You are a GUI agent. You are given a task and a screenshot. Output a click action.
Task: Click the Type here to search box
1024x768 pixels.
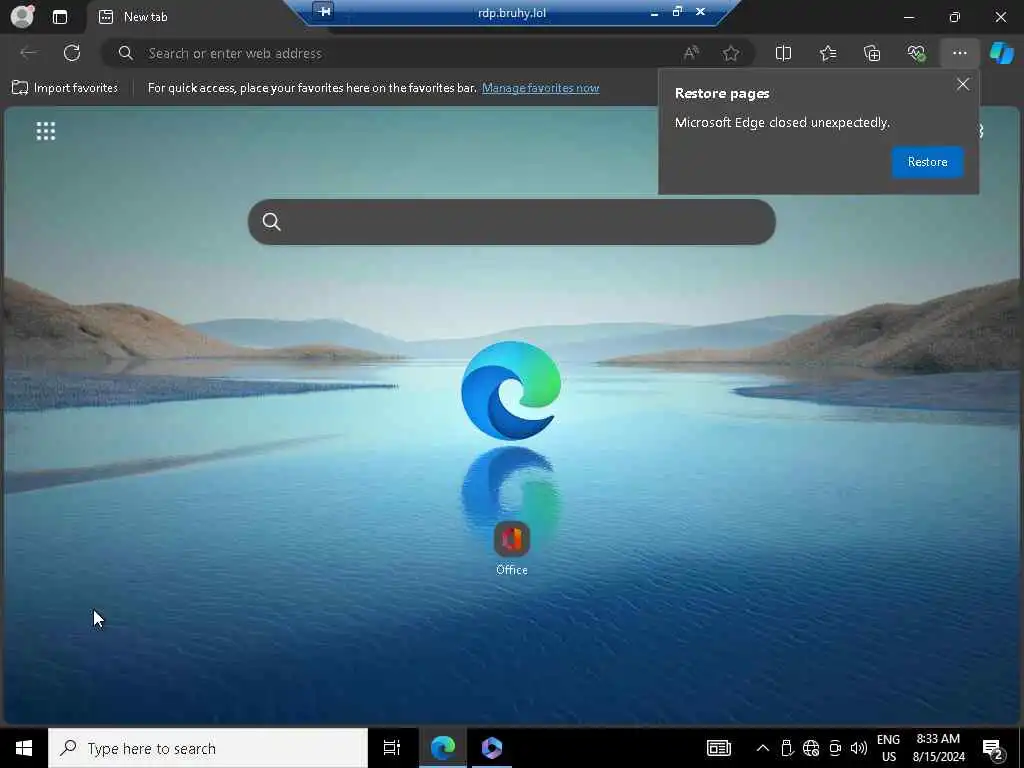tap(208, 748)
